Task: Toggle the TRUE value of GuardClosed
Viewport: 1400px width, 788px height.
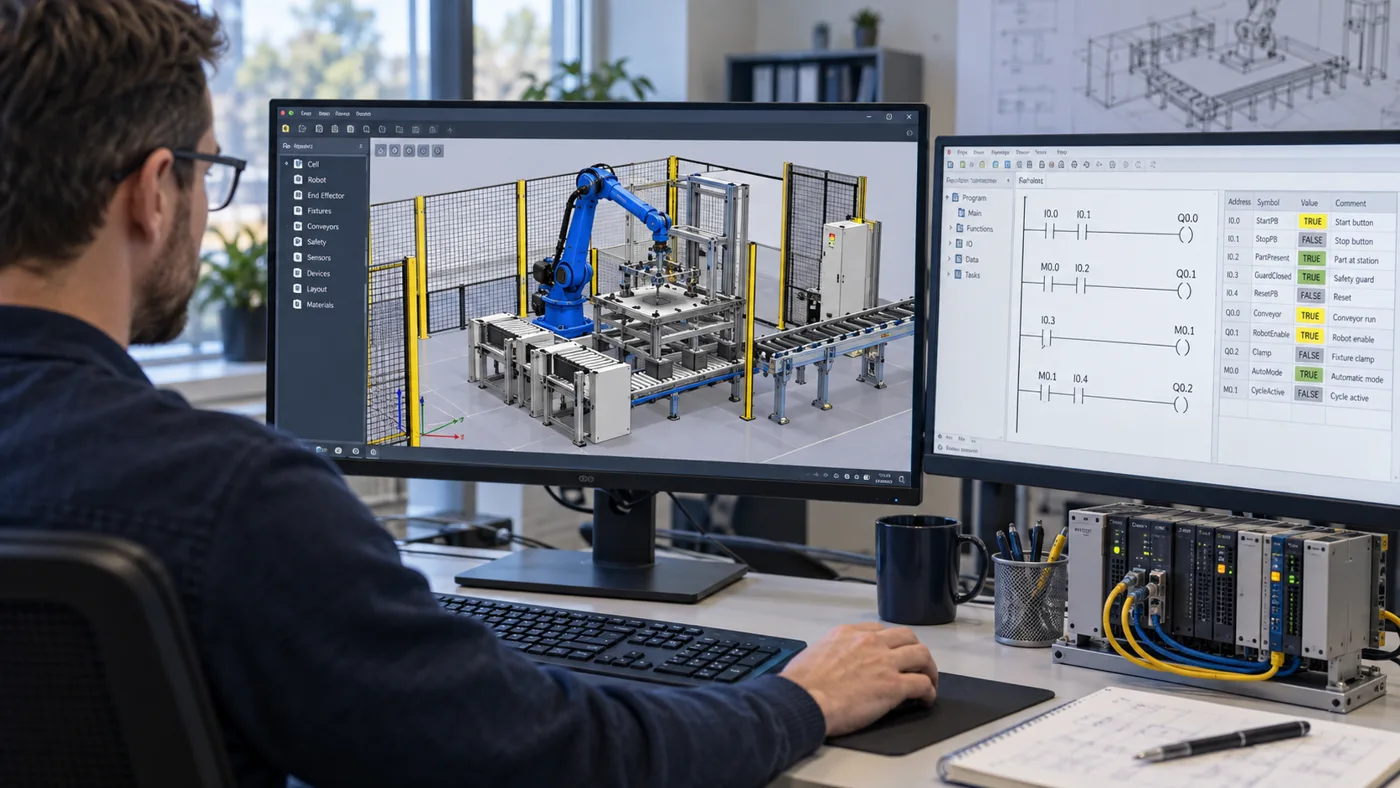Action: coord(1311,277)
